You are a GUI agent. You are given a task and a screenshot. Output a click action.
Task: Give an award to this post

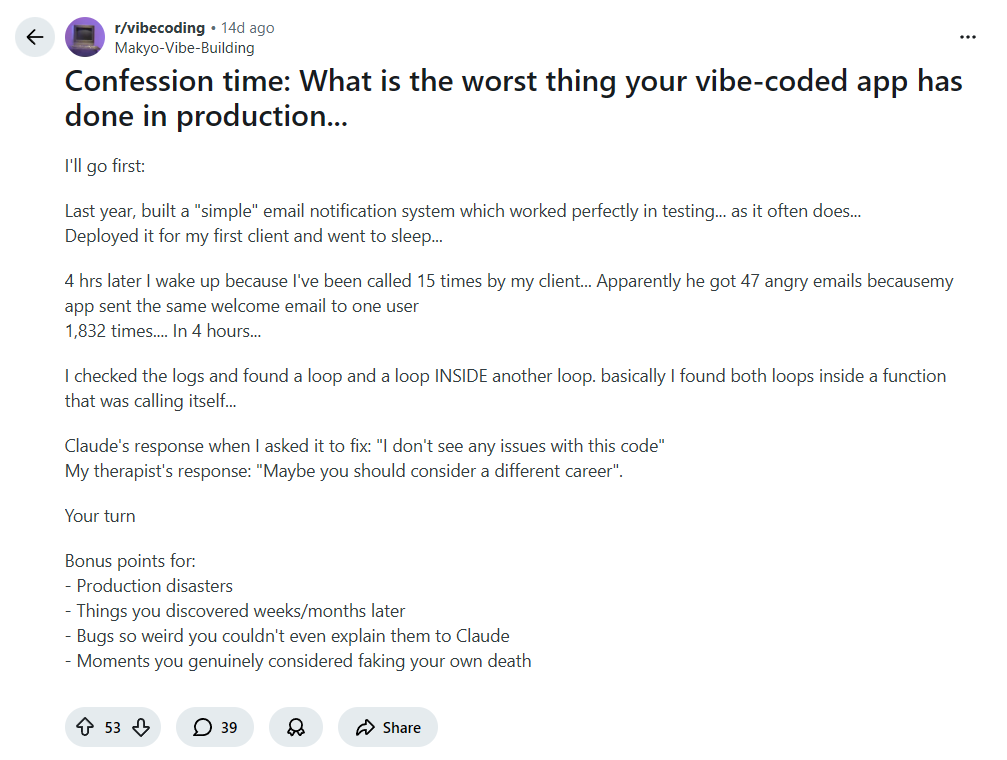pos(296,727)
